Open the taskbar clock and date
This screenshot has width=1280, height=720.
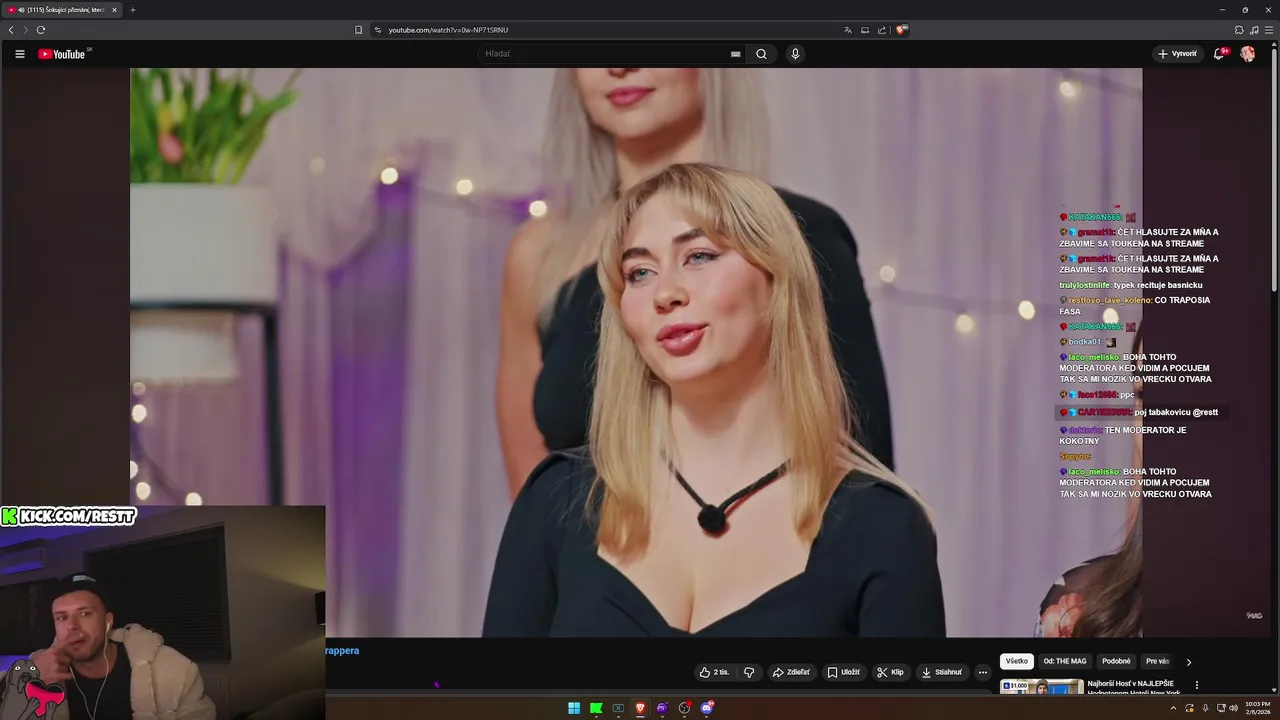click(1258, 708)
